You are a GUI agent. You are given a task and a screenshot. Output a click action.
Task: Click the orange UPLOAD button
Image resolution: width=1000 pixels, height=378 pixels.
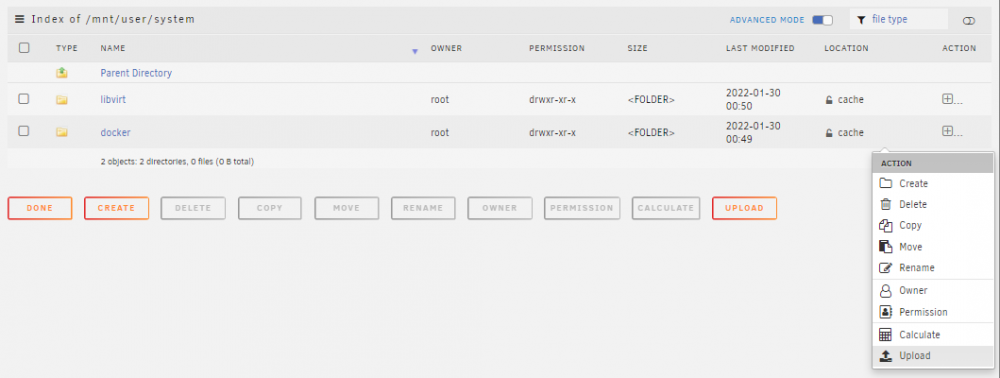click(x=744, y=208)
